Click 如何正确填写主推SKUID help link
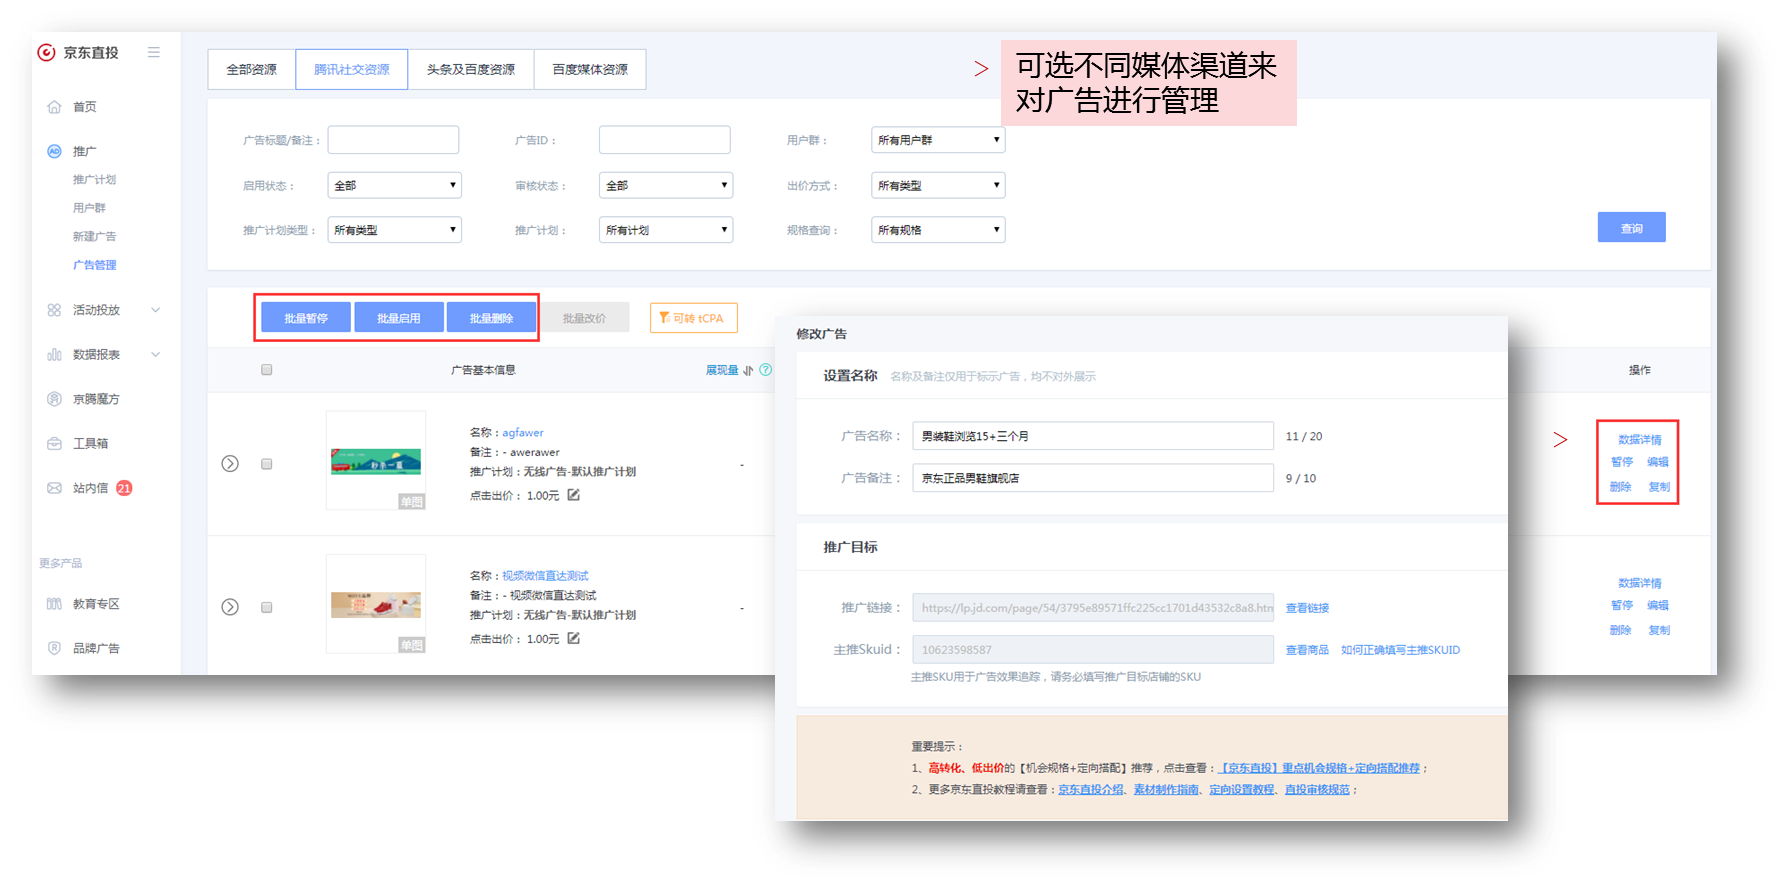Screen dimensions: 1782x886 tap(1400, 650)
